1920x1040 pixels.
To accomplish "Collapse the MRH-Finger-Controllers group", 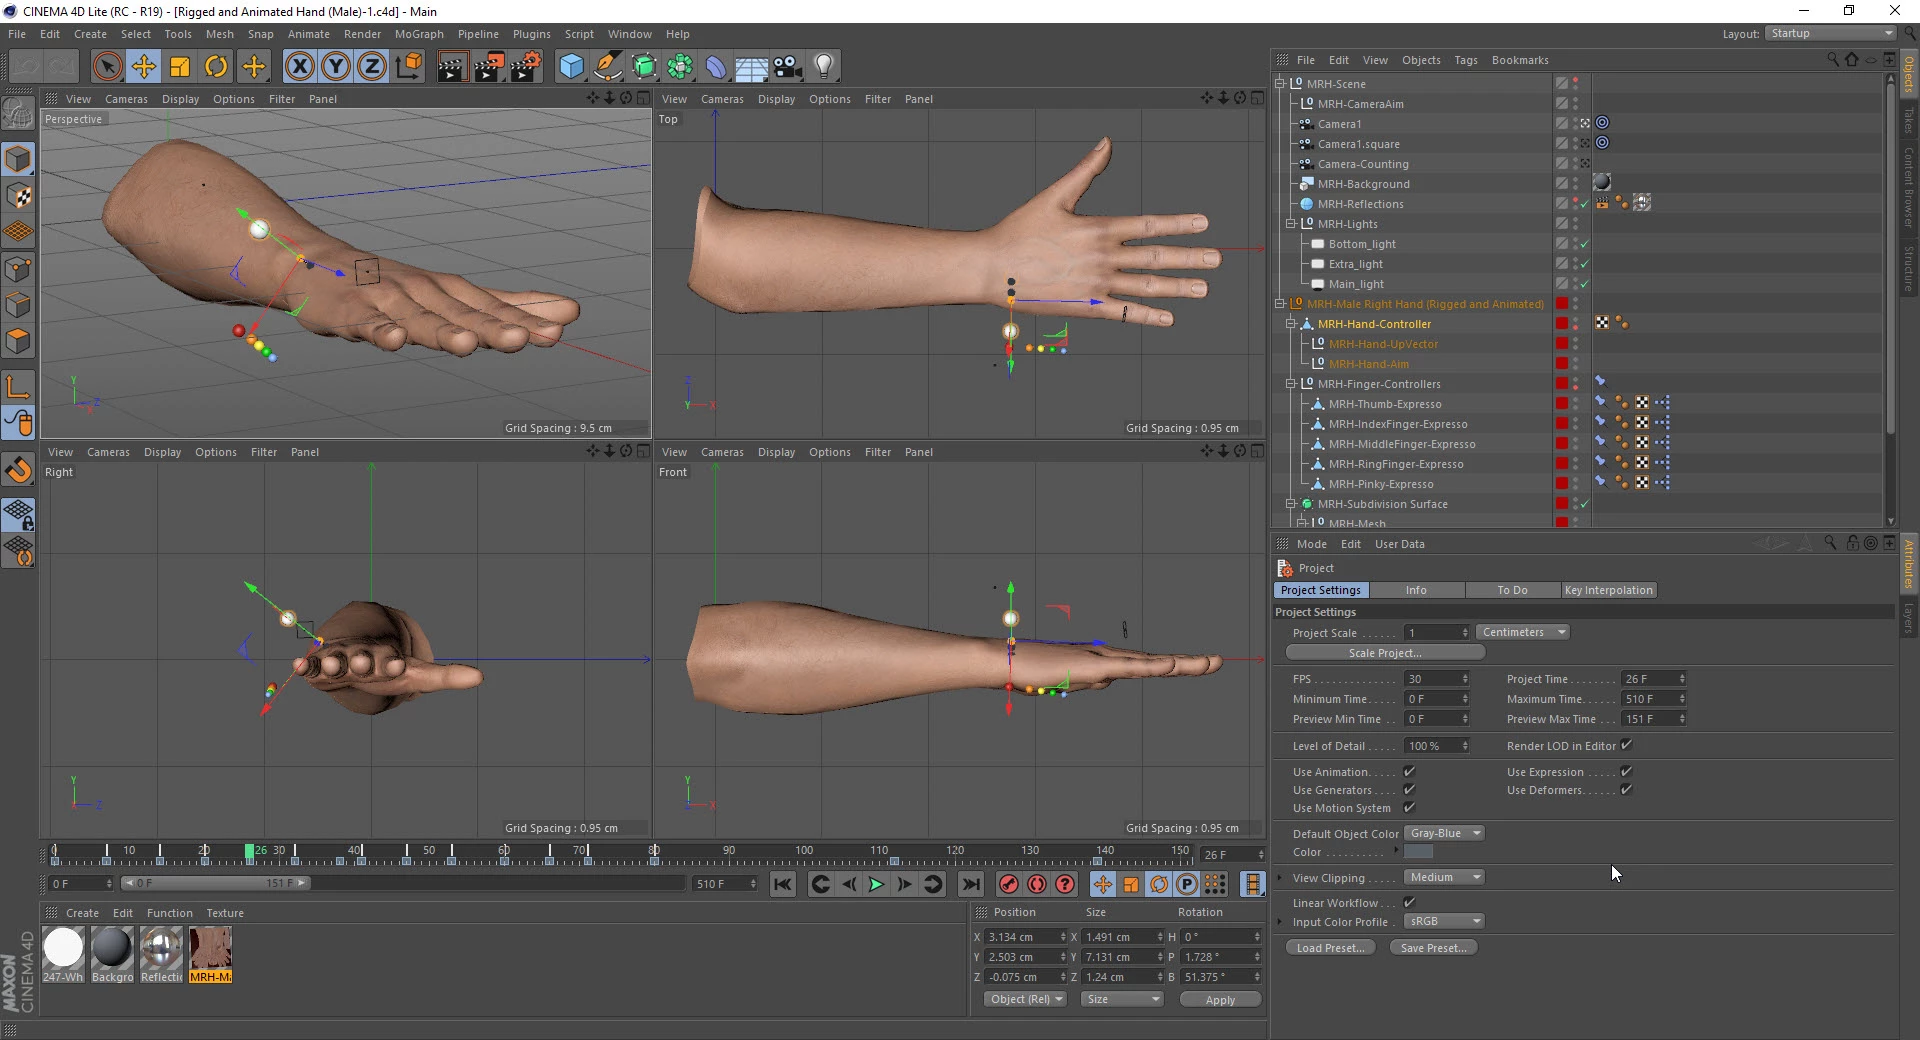I will pyautogui.click(x=1291, y=384).
